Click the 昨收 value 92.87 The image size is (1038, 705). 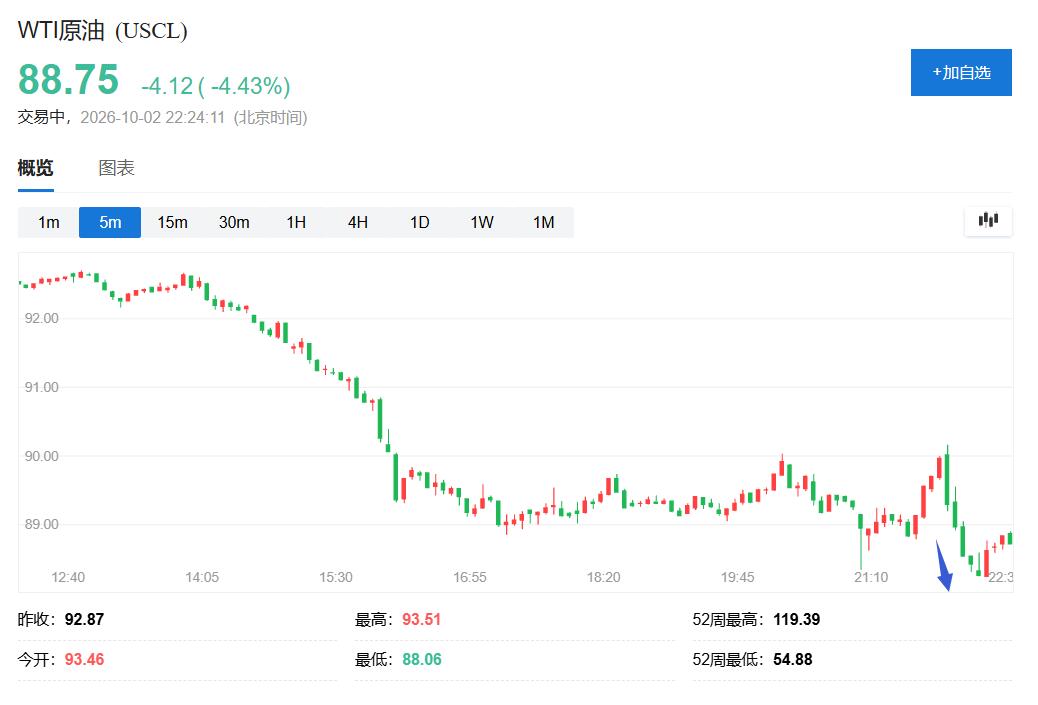coord(84,620)
